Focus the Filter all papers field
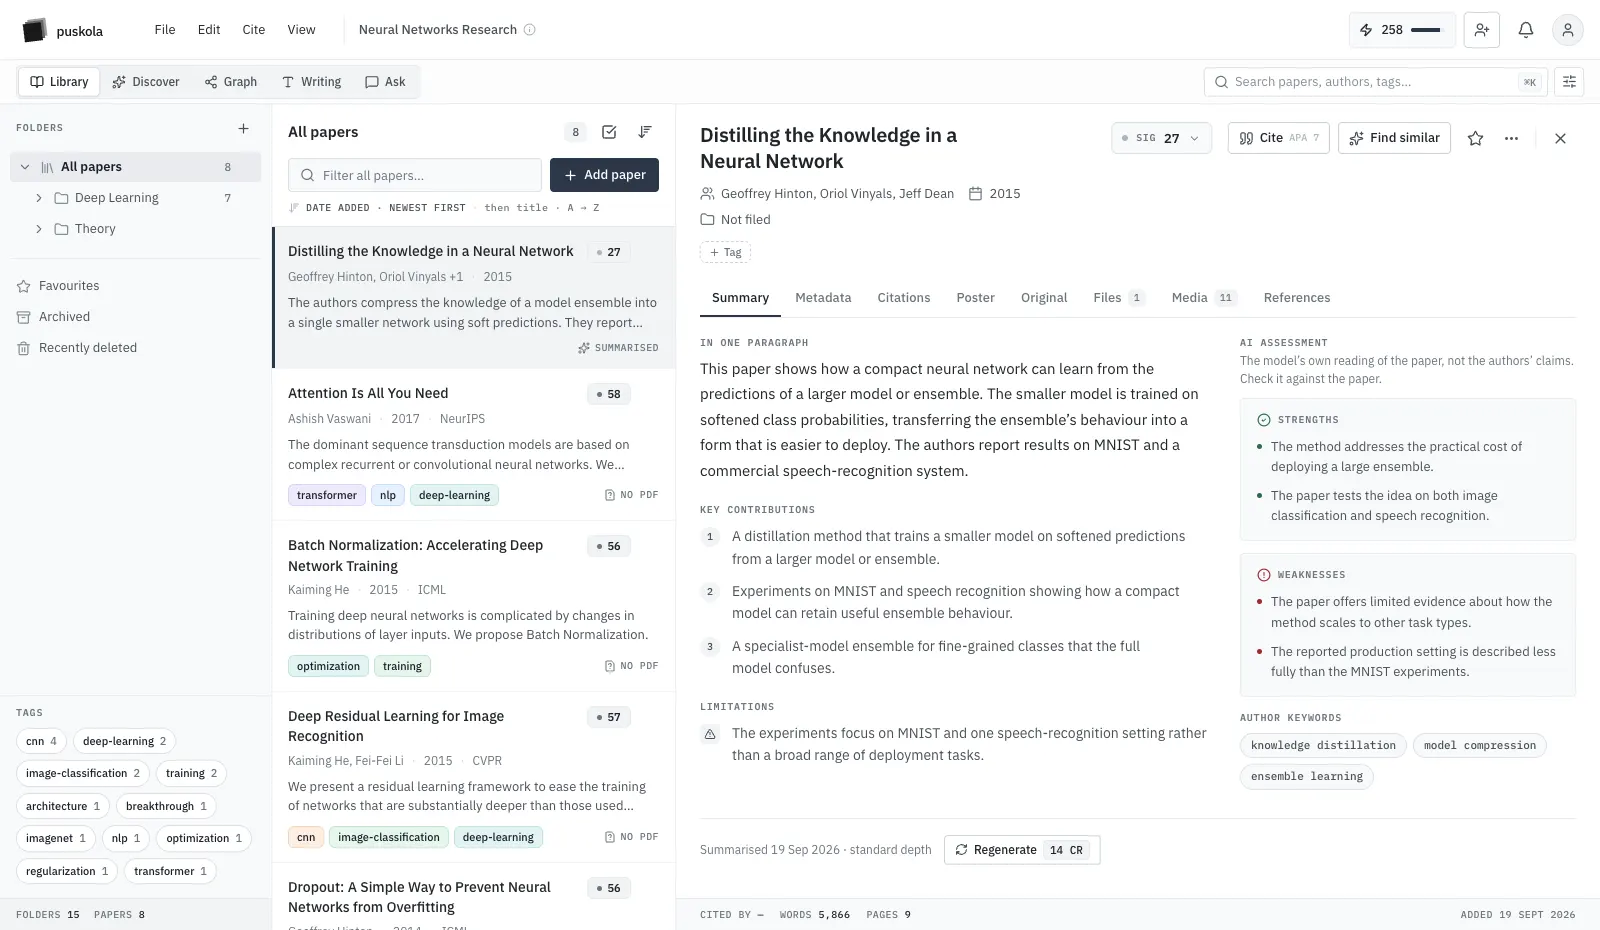Image resolution: width=1600 pixels, height=930 pixels. pos(415,175)
